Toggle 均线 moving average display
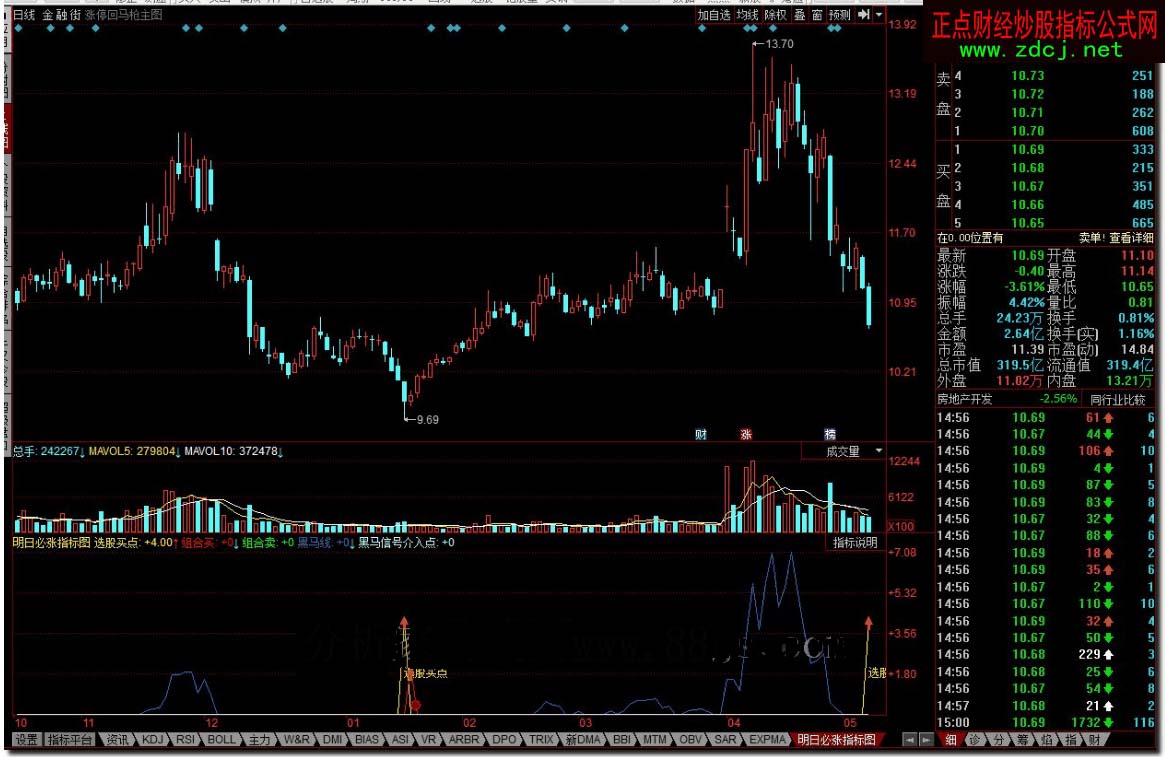The height and width of the screenshot is (757, 1165). (747, 15)
